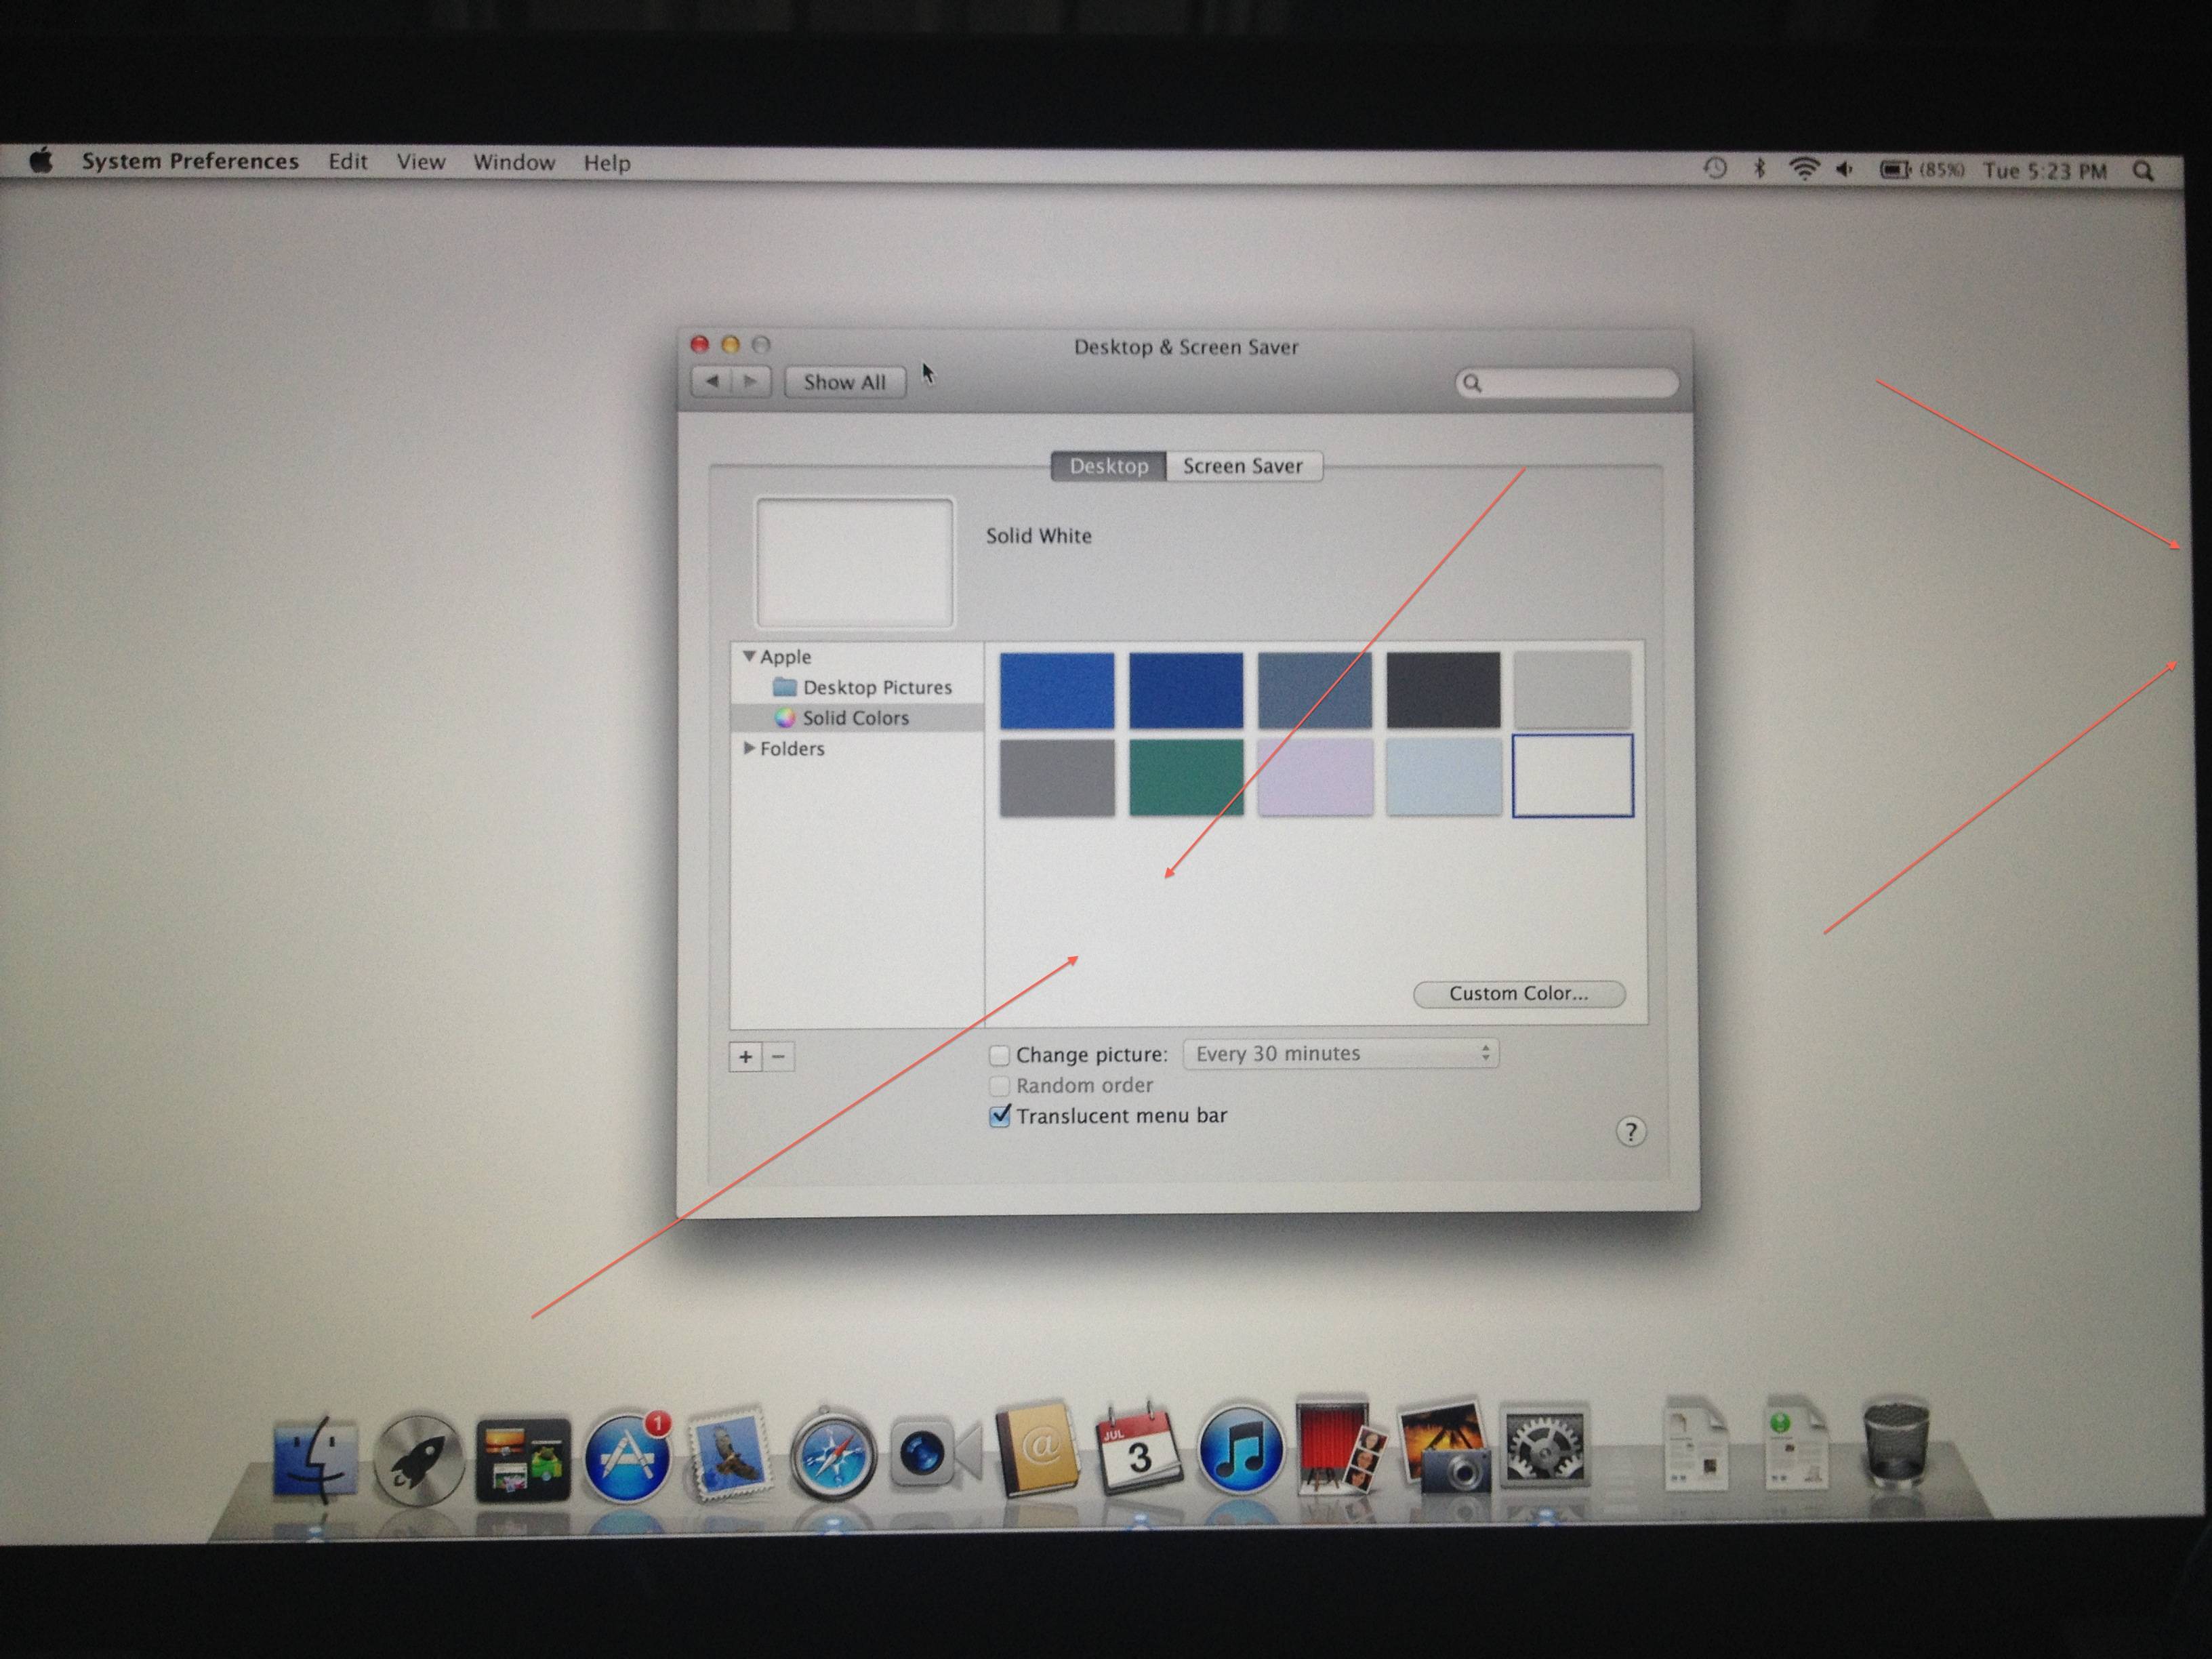Select the green solid color swatch
The image size is (2212, 1659).
point(1186,776)
